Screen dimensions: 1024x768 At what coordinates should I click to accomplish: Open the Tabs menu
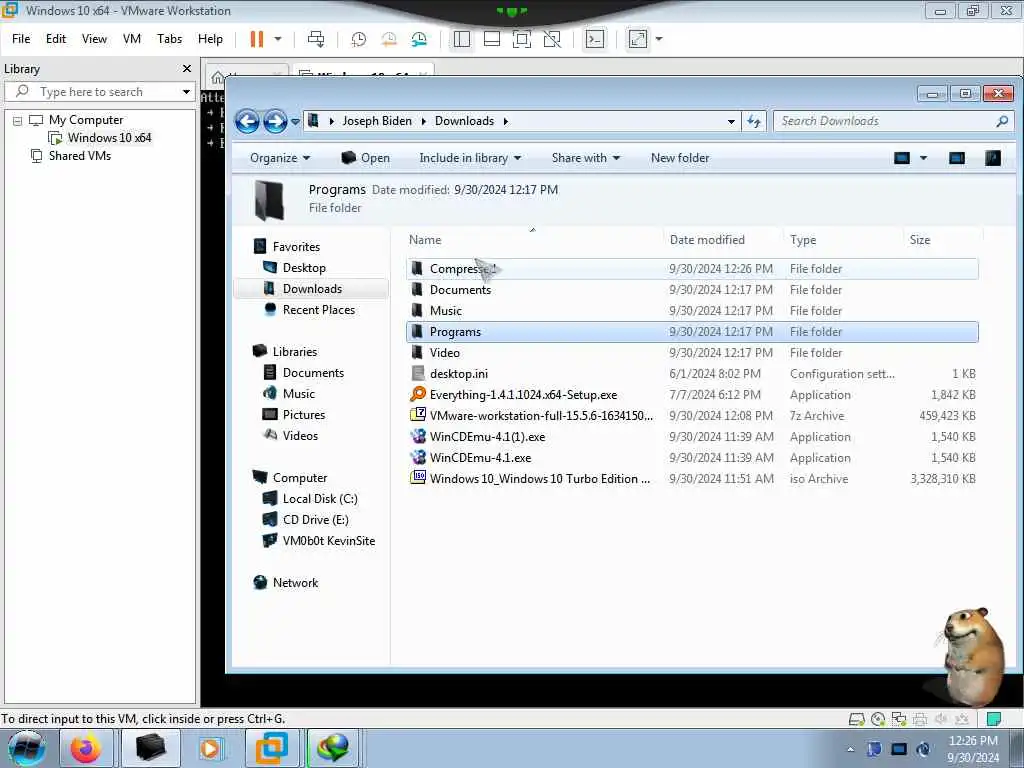point(169,39)
